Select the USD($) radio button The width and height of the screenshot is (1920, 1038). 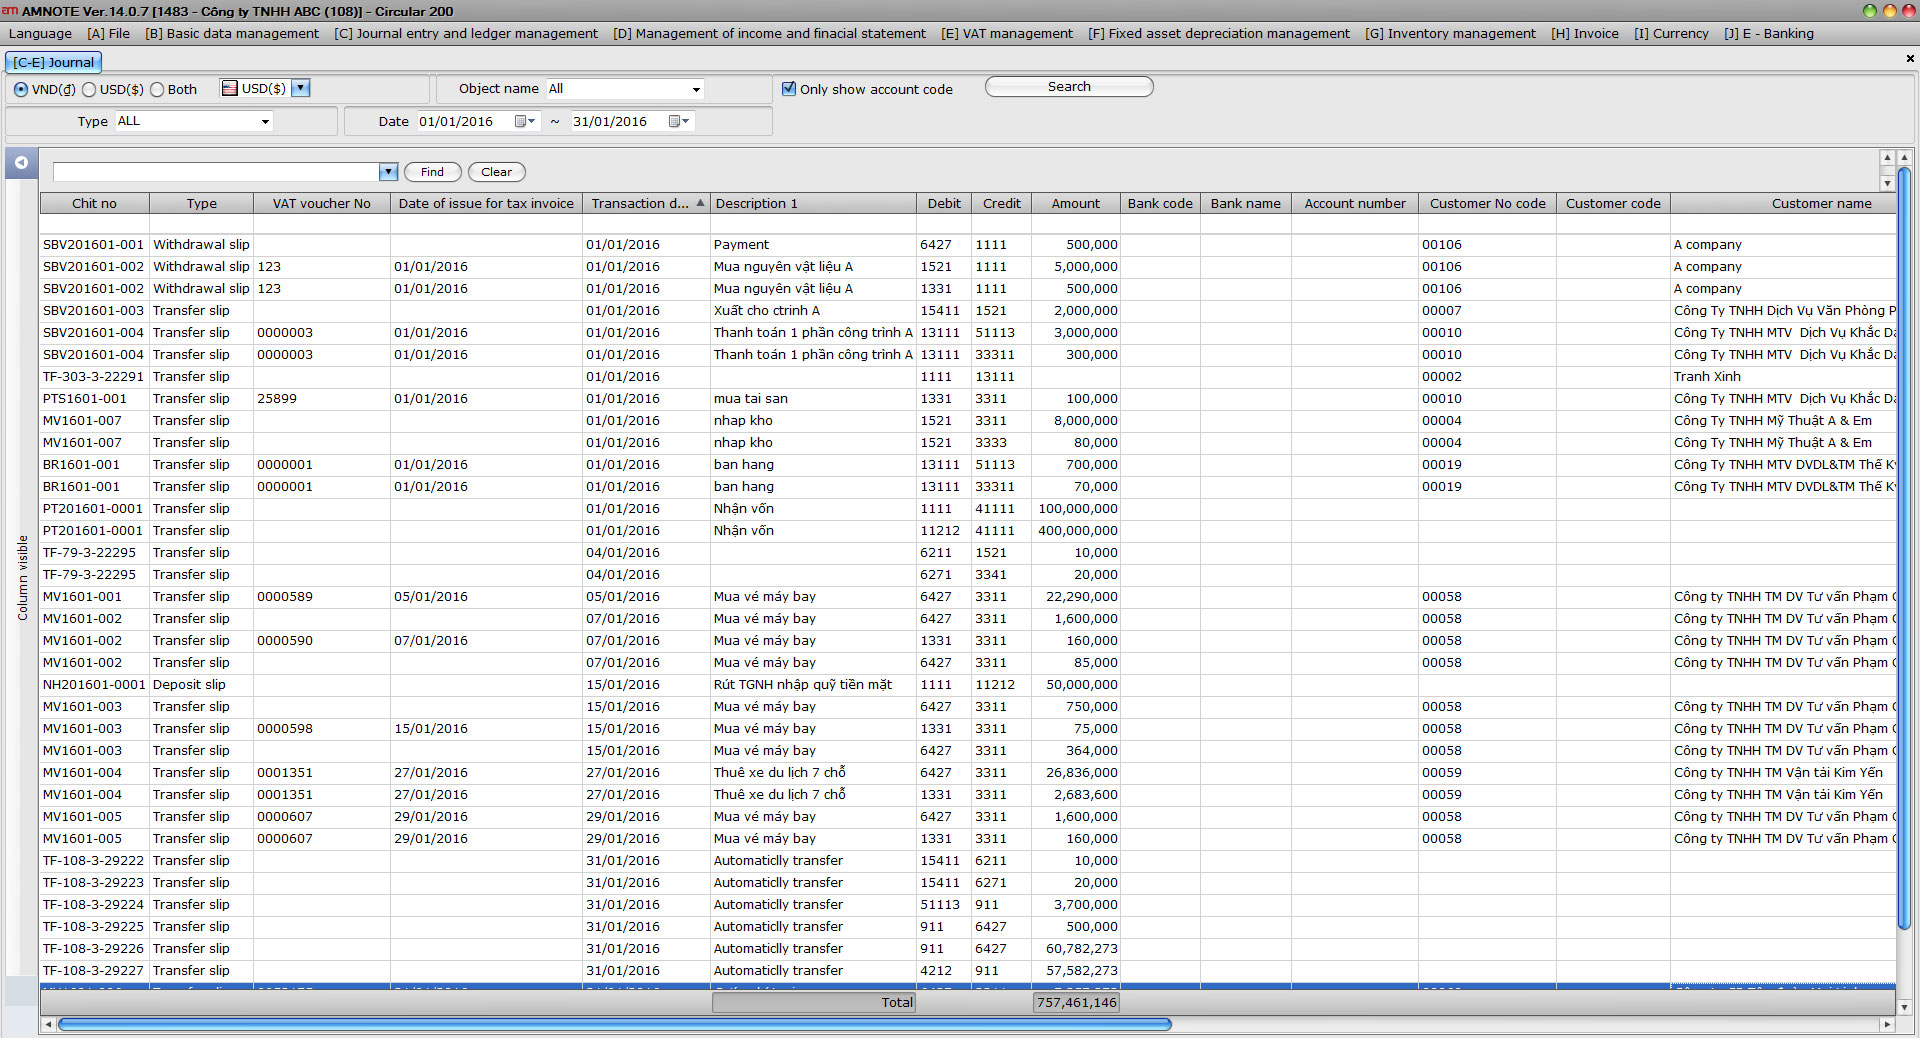(x=89, y=89)
